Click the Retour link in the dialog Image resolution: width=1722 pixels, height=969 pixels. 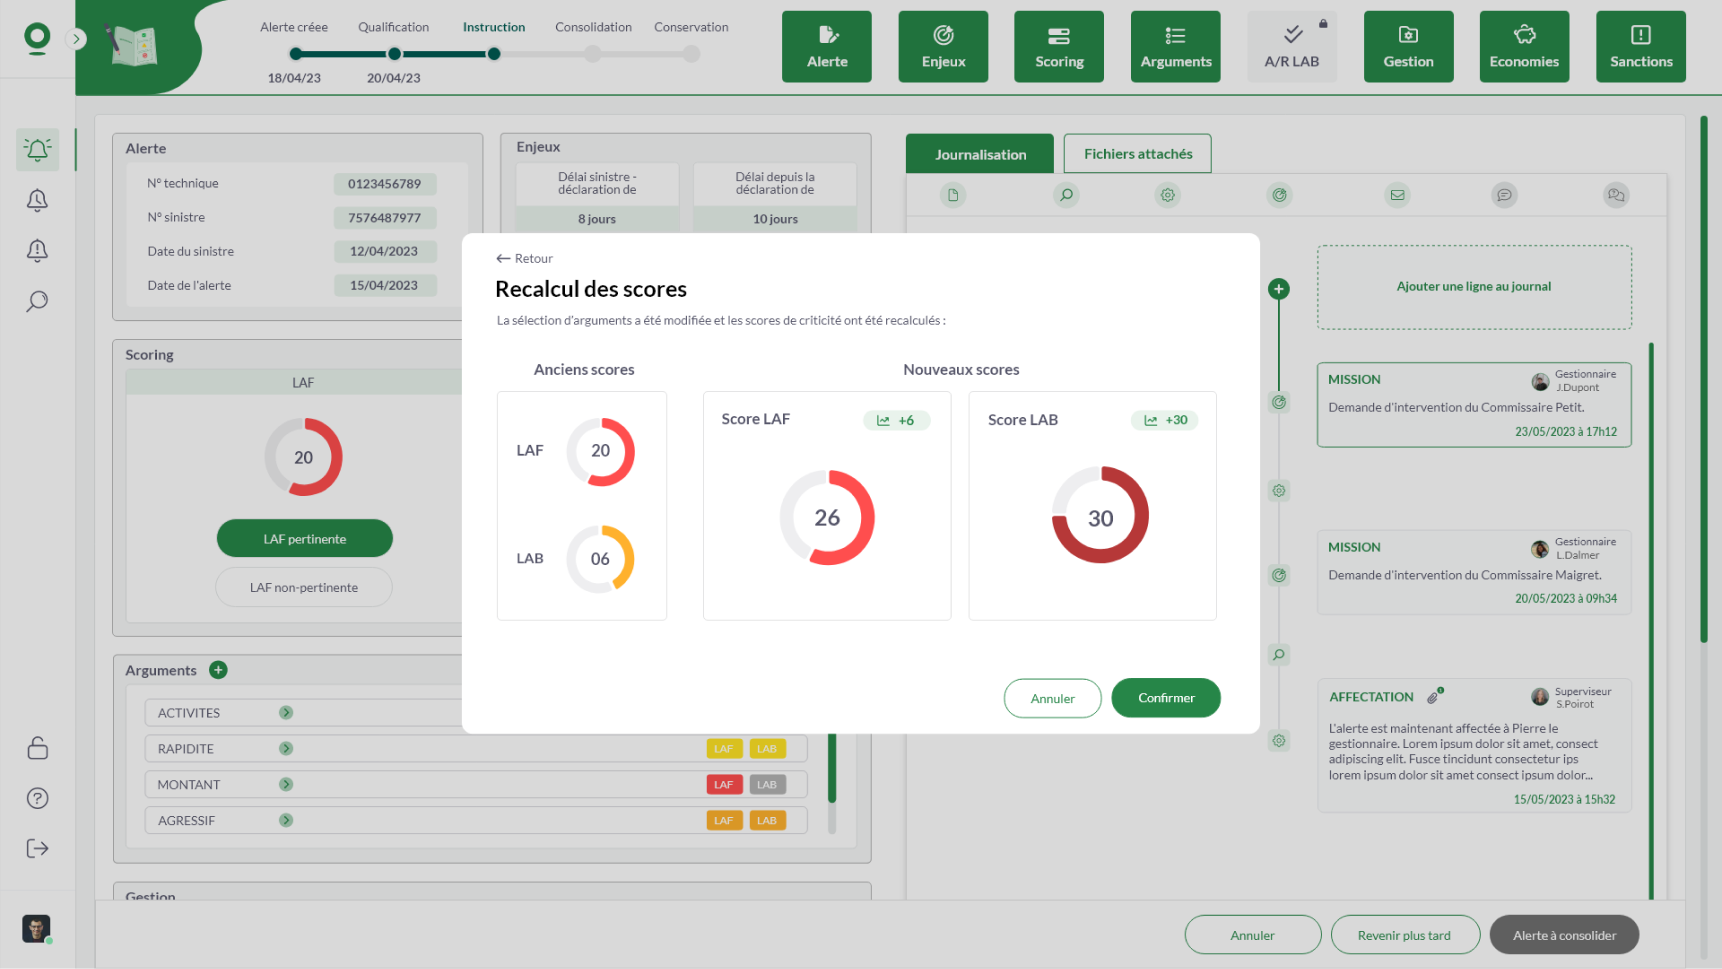pyautogui.click(x=525, y=259)
